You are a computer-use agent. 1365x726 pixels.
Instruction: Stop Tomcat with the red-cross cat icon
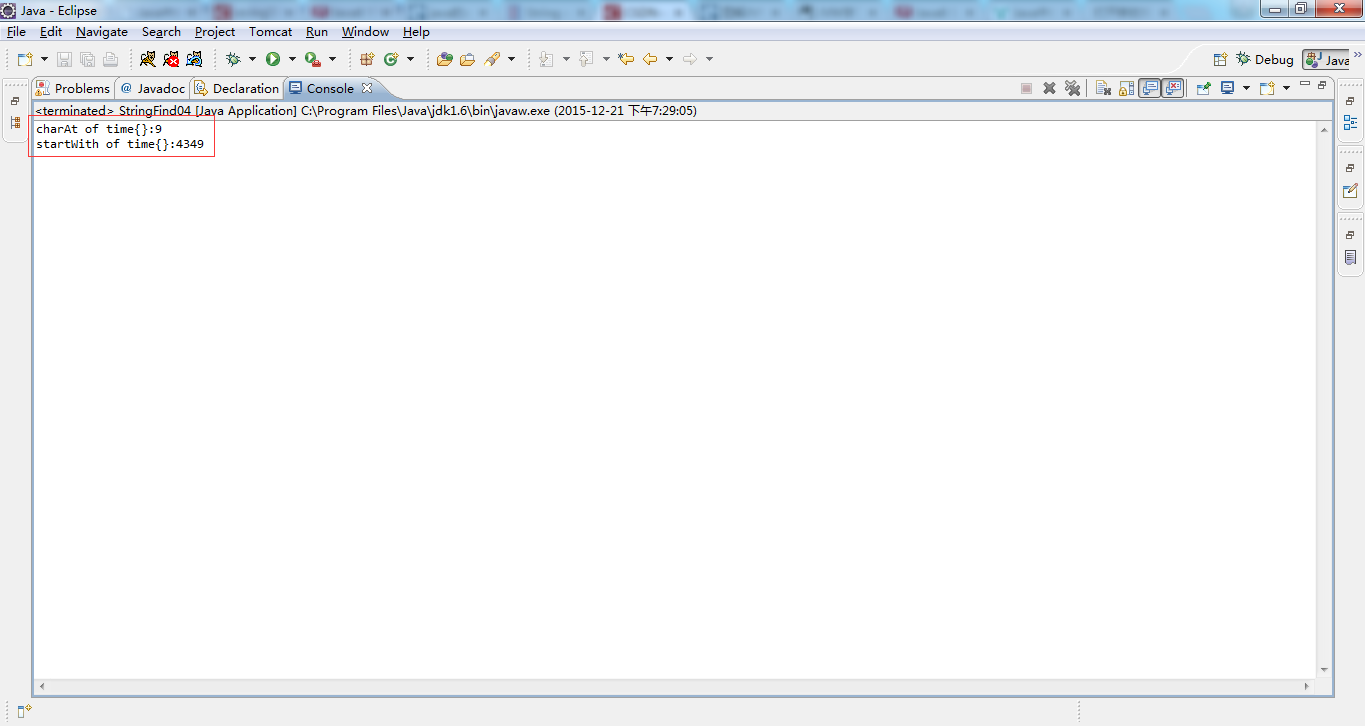pos(171,59)
